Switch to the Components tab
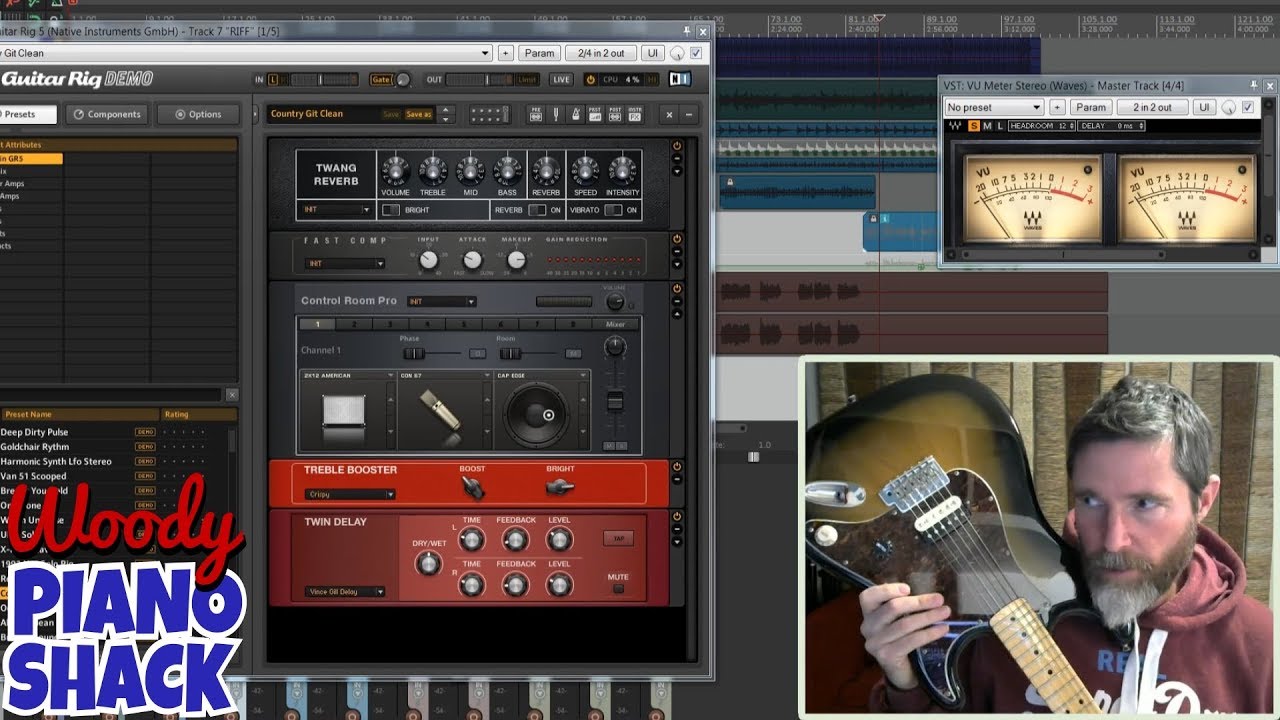This screenshot has width=1280, height=720. tap(107, 114)
